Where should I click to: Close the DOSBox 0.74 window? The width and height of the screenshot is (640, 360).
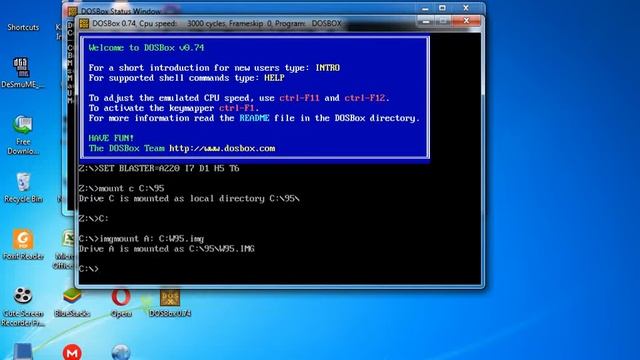(466, 21)
